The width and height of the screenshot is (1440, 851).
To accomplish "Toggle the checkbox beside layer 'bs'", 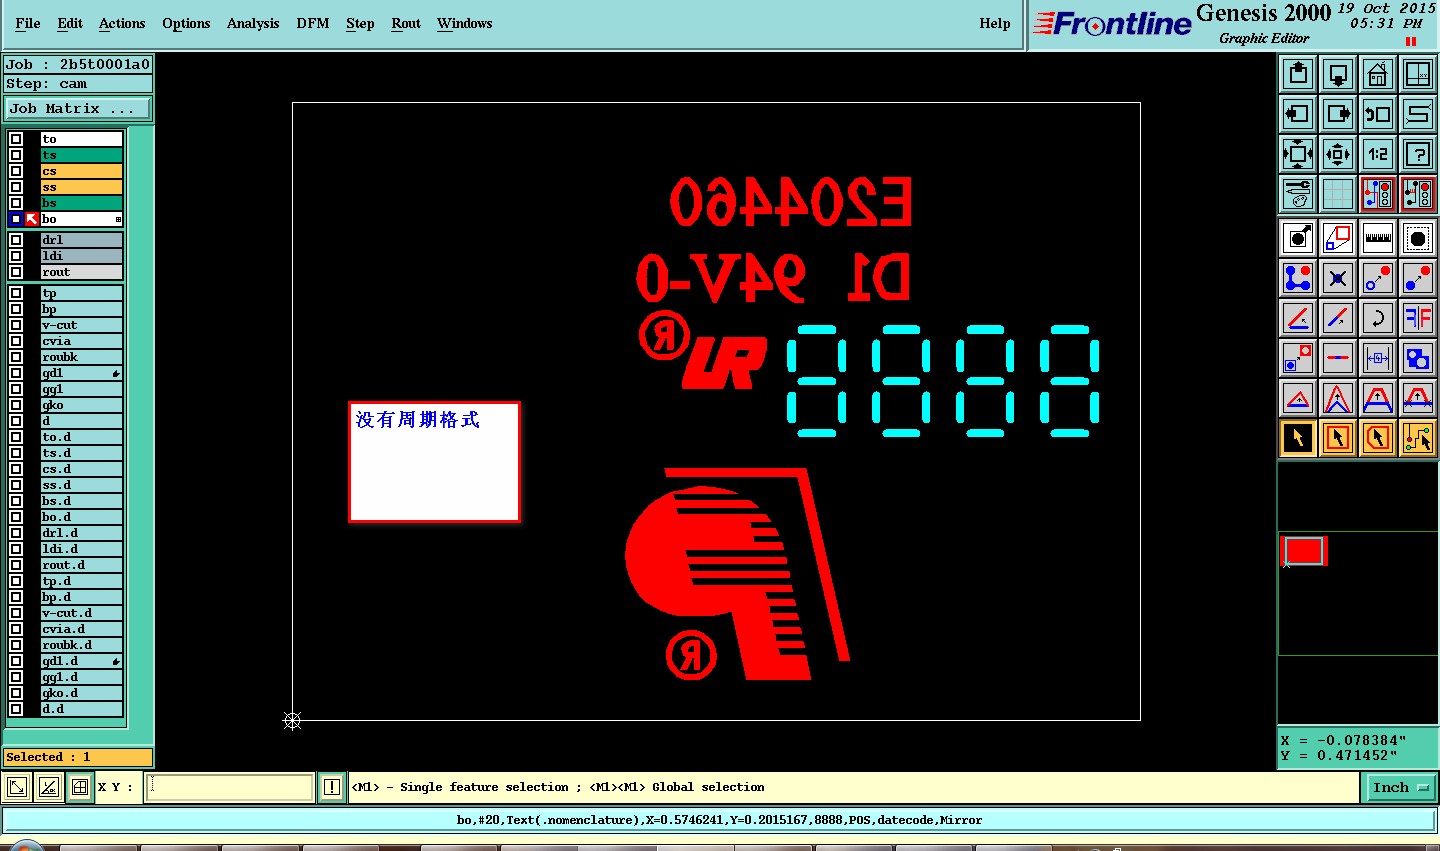I will pyautogui.click(x=16, y=203).
